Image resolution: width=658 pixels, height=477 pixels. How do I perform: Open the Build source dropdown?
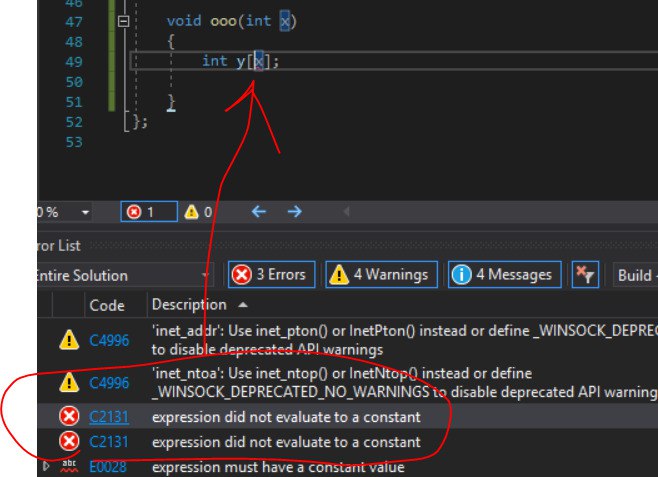pos(635,275)
